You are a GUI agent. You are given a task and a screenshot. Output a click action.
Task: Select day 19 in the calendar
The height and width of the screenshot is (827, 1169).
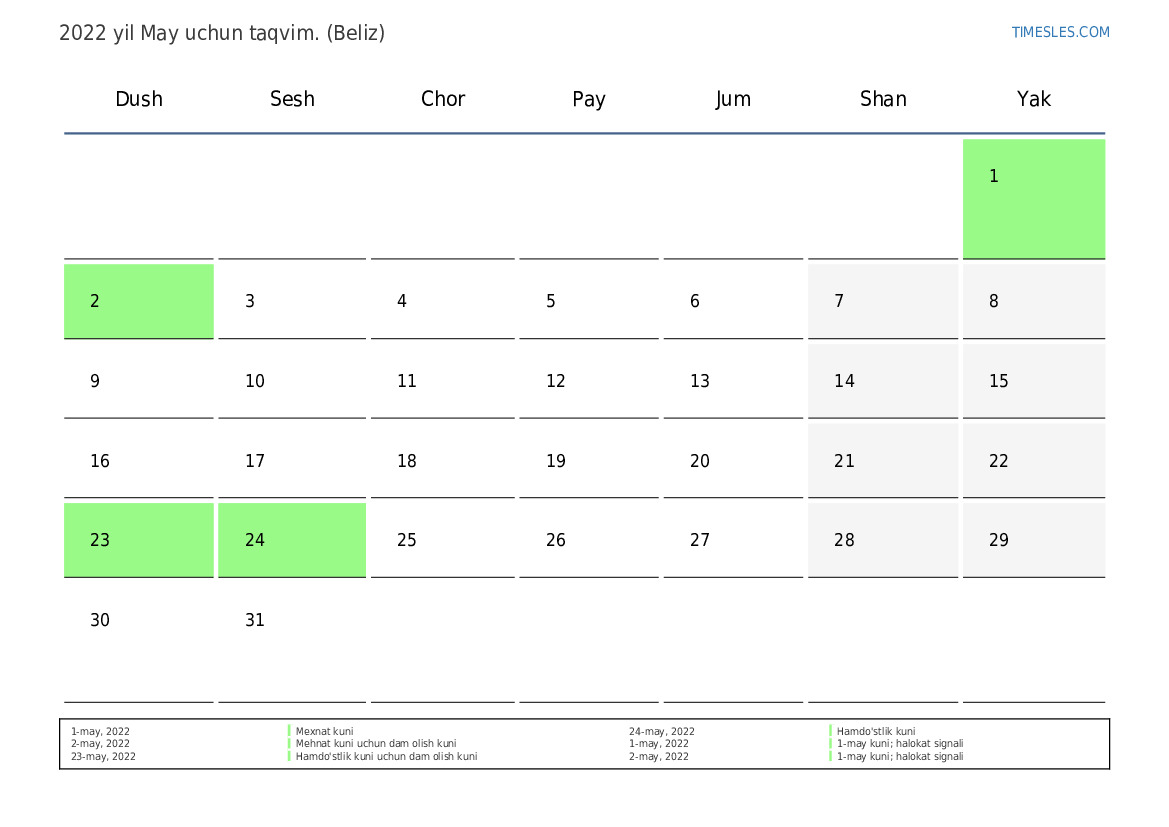588,461
